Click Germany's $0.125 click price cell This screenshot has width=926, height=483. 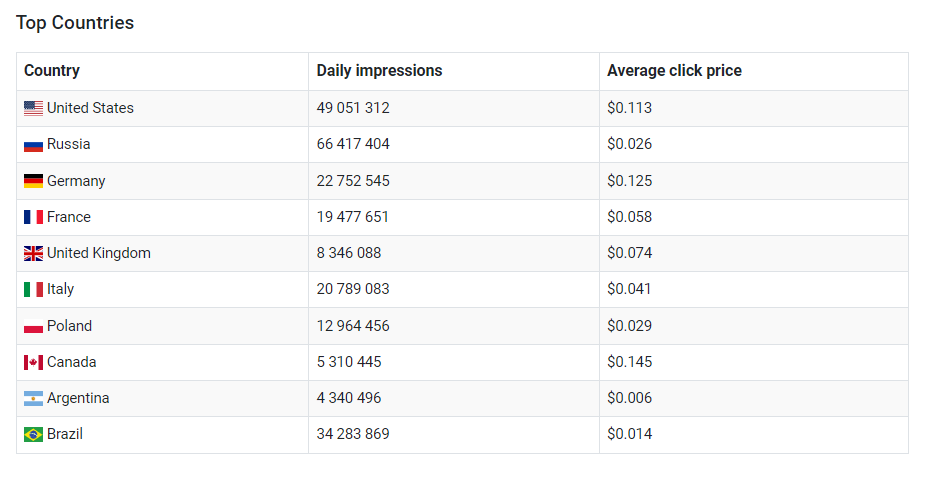629,181
